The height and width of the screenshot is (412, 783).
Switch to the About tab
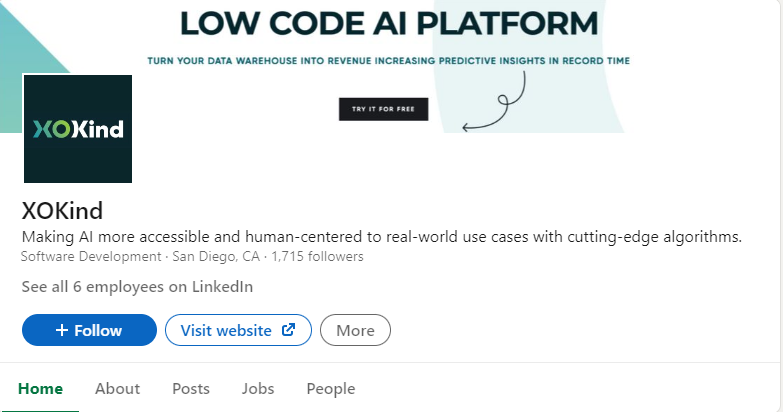(x=117, y=389)
